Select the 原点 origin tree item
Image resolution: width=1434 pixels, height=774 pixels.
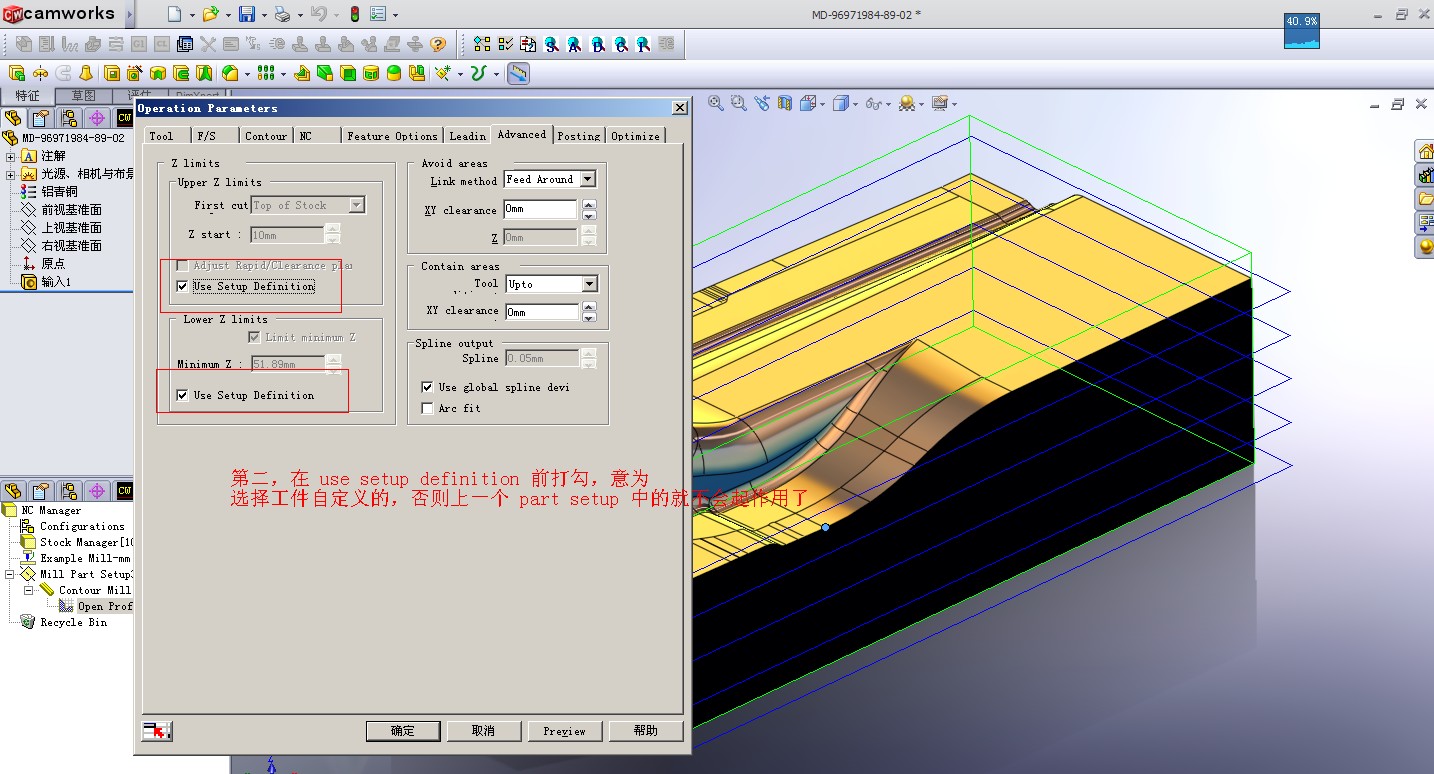tap(44, 264)
